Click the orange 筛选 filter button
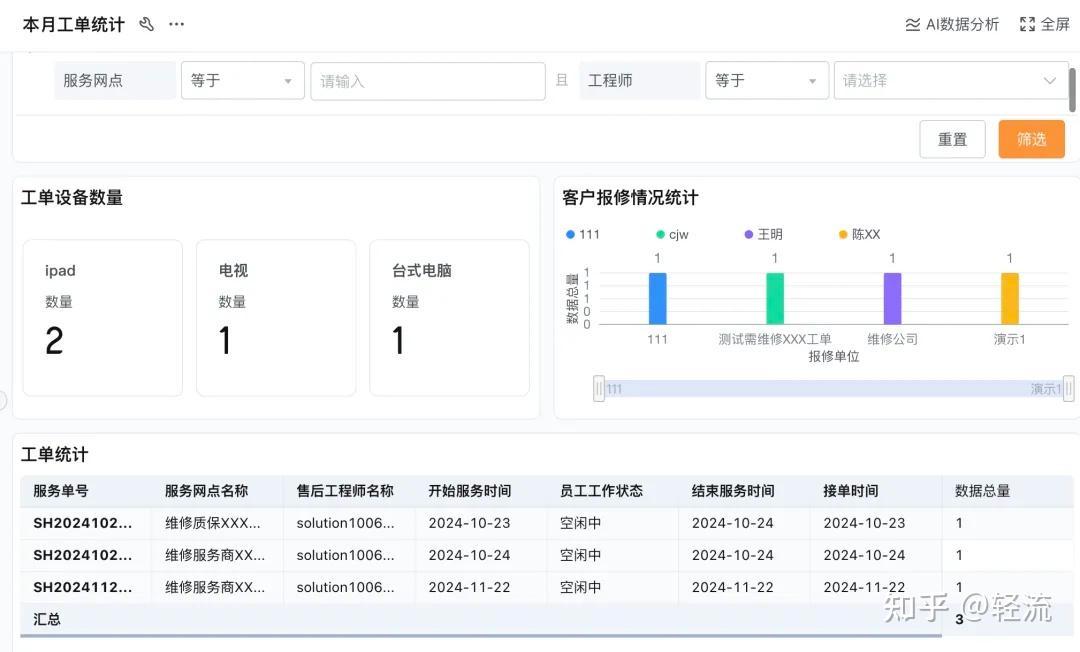 tap(1031, 139)
